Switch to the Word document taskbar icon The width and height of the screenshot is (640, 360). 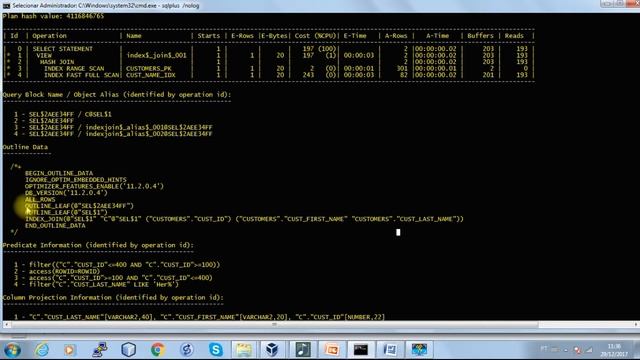click(x=390, y=350)
